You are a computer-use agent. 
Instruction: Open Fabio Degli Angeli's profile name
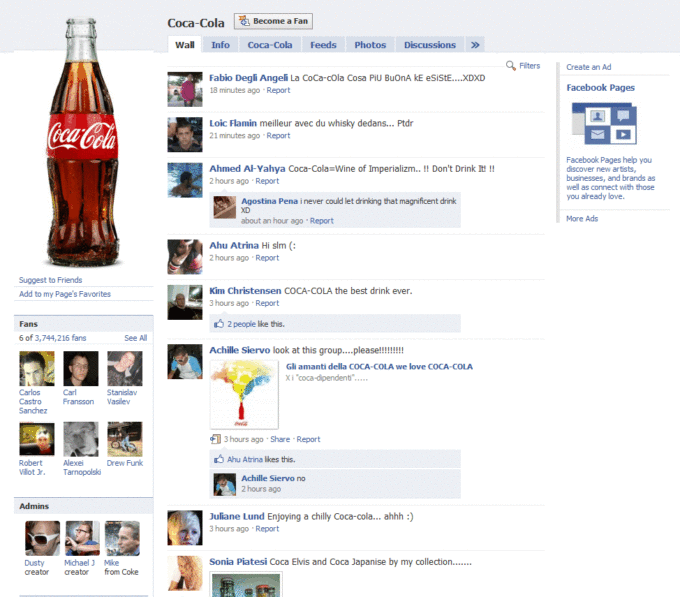[248, 78]
